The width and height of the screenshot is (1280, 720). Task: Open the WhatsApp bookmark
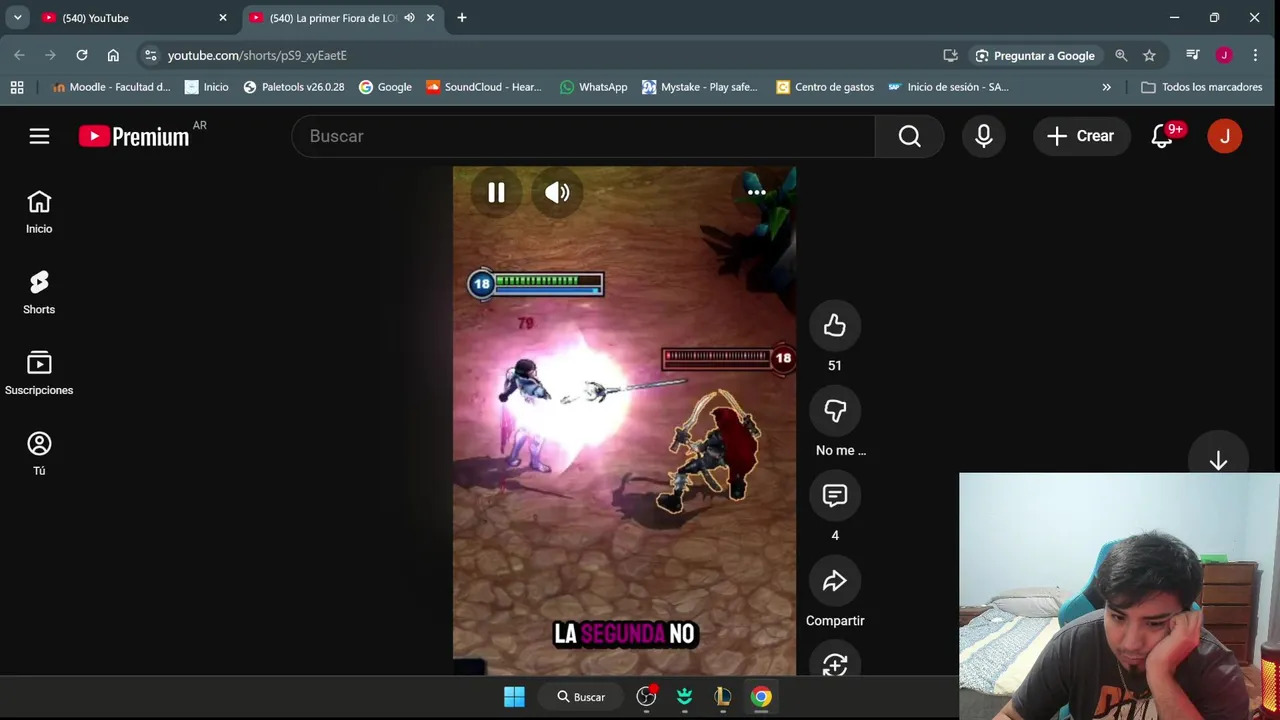pos(594,87)
